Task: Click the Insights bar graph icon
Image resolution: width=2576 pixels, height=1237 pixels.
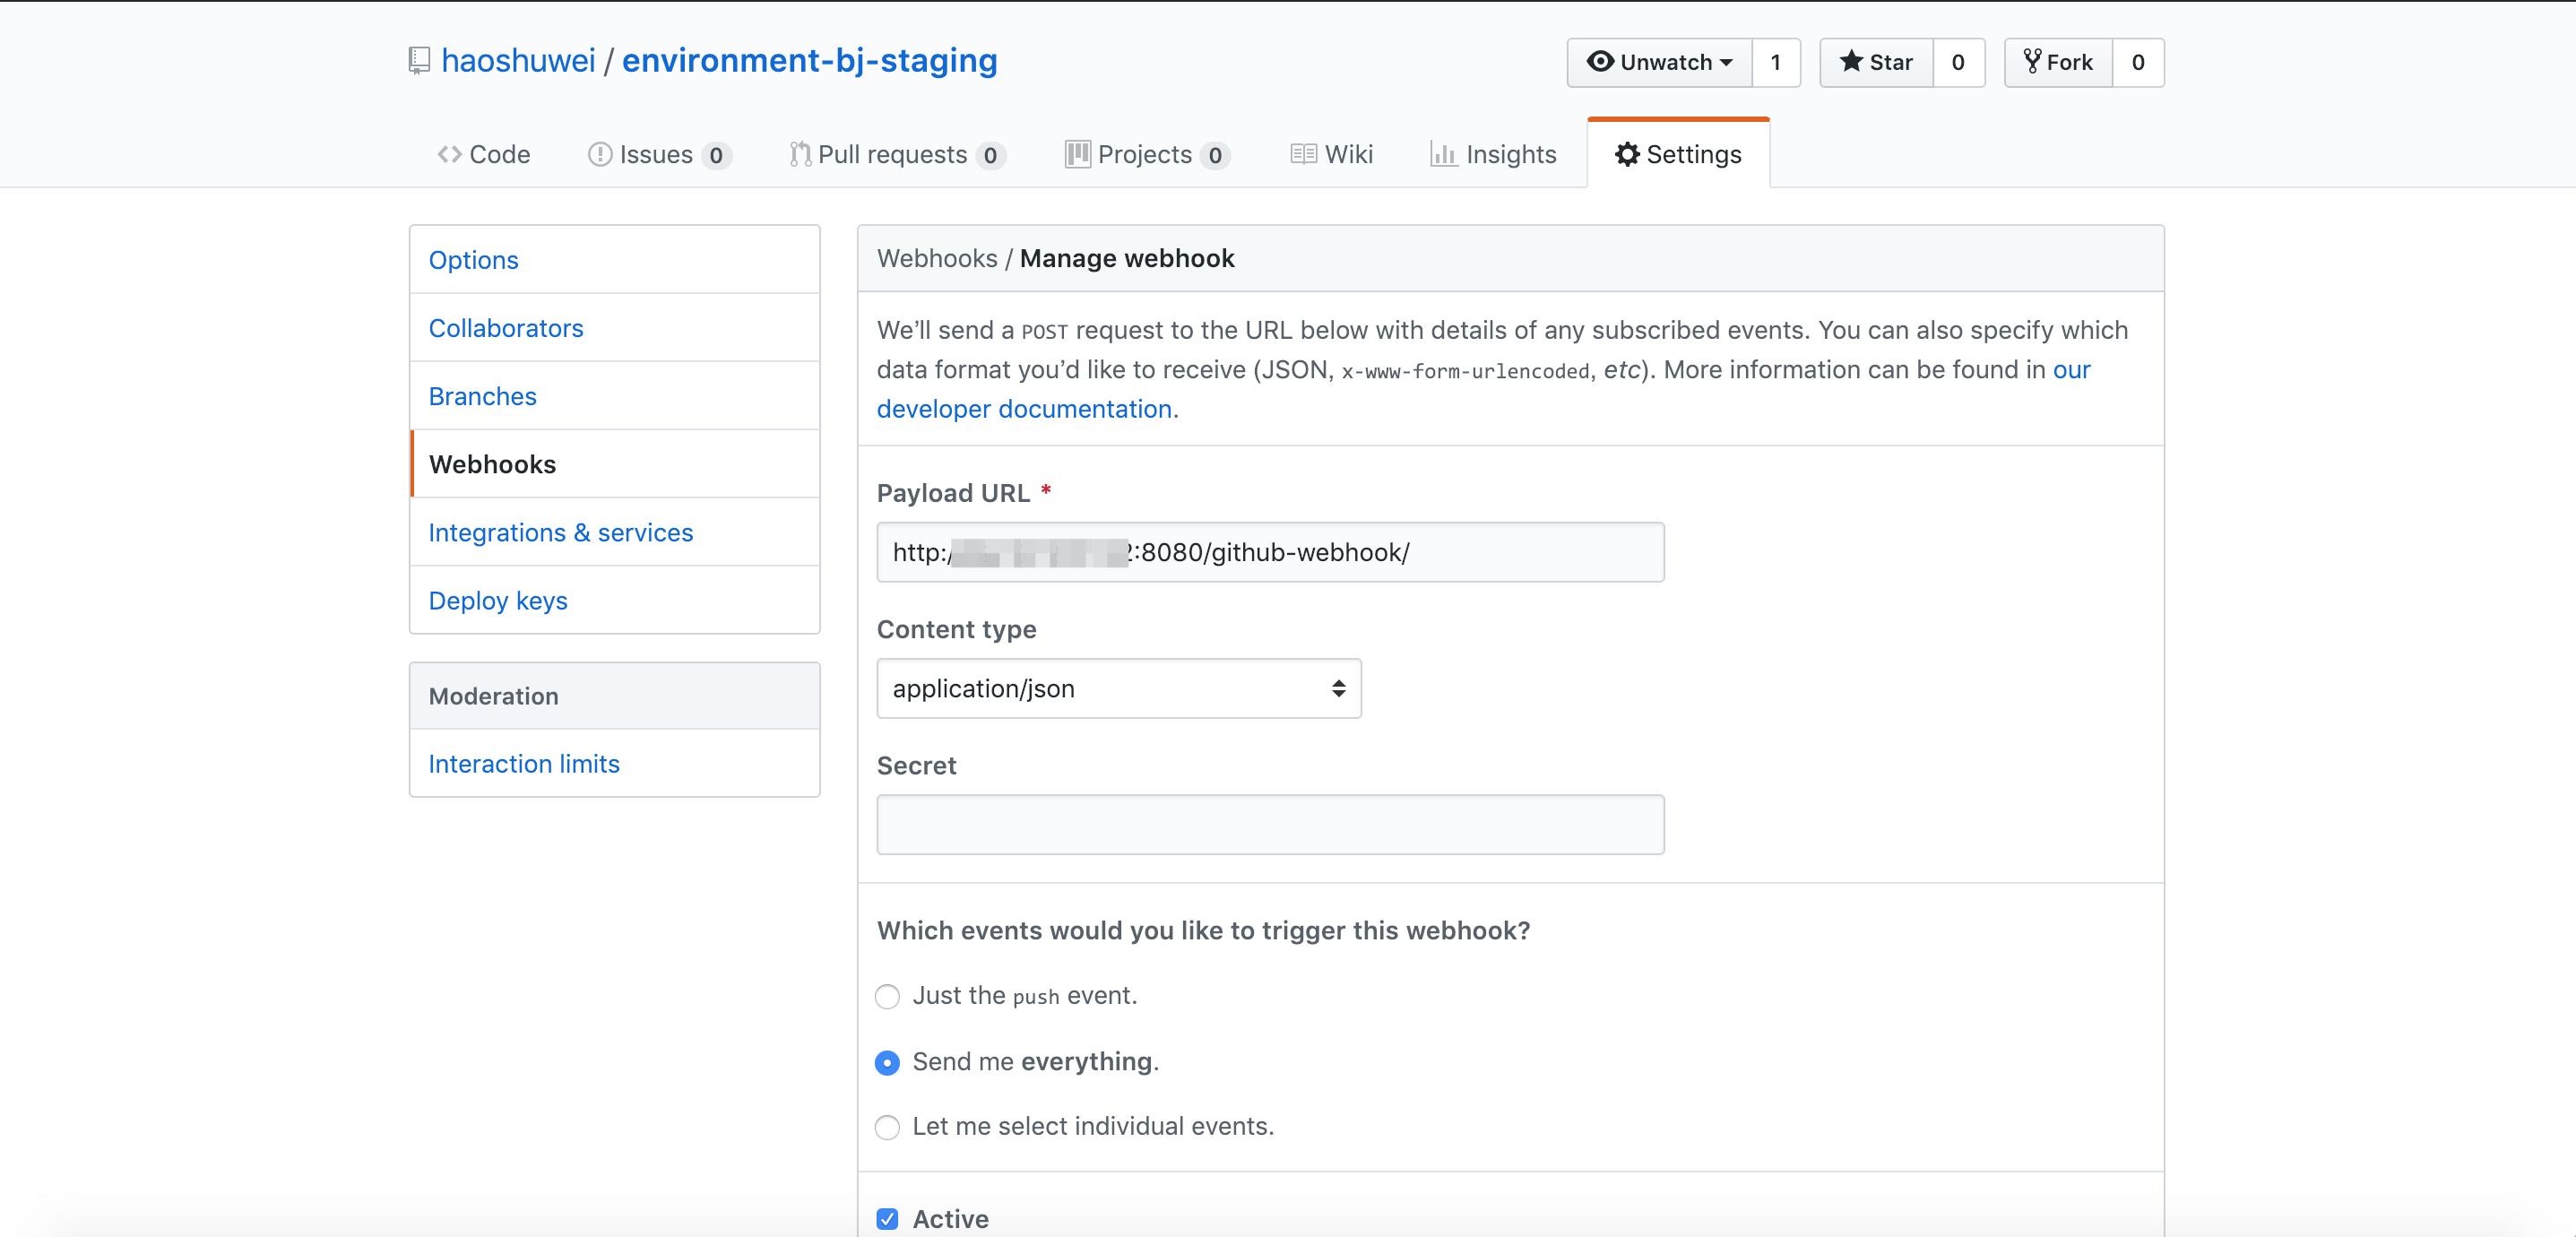Action: coord(1443,154)
